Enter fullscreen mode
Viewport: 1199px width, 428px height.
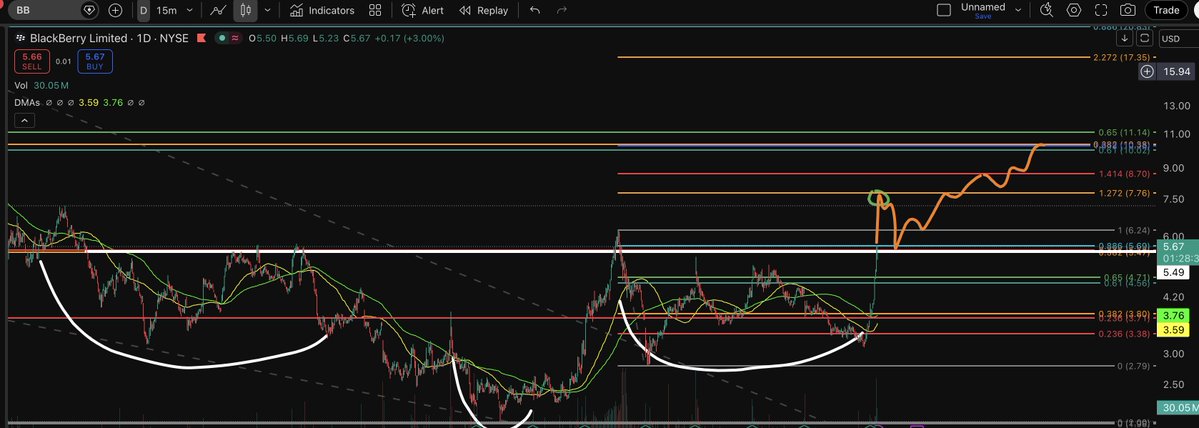1102,10
